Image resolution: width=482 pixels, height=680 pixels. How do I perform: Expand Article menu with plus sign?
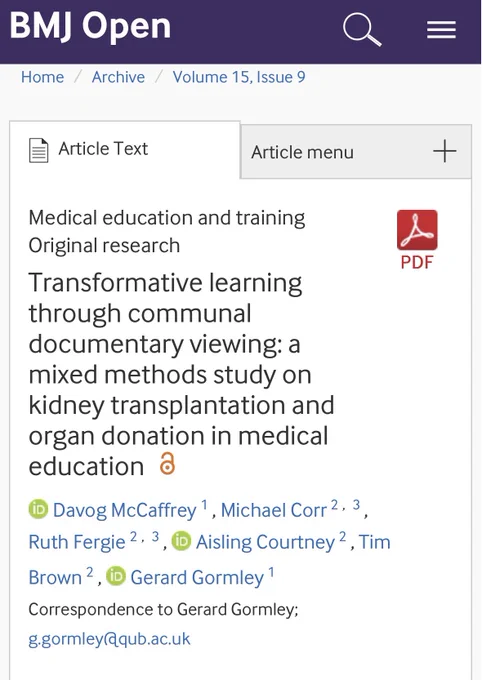[445, 151]
